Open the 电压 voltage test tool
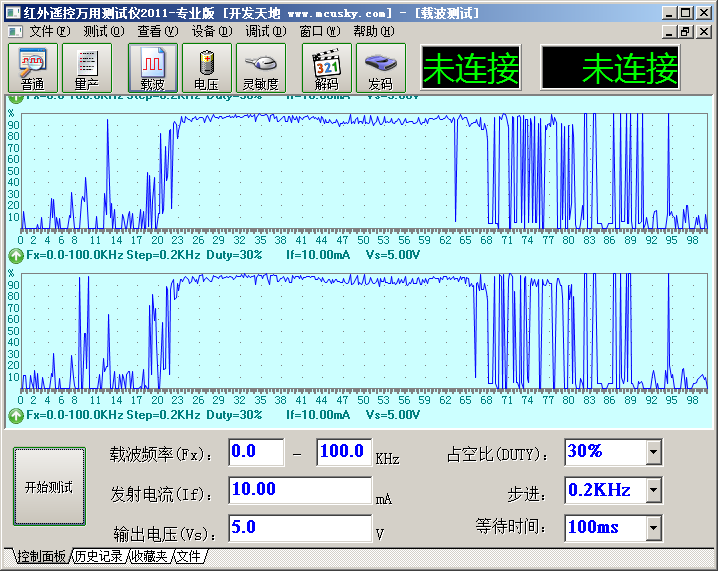Image resolution: width=718 pixels, height=571 pixels. (207, 68)
